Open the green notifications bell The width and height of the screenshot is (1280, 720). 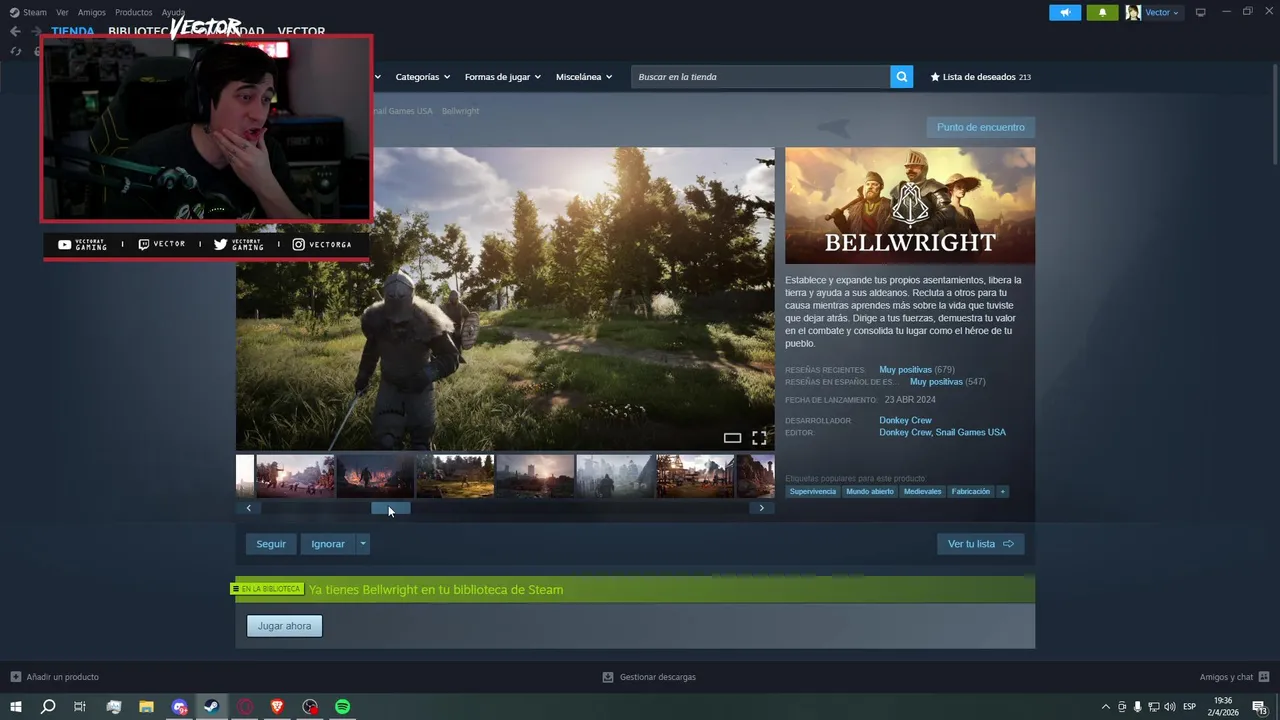[x=1102, y=12]
